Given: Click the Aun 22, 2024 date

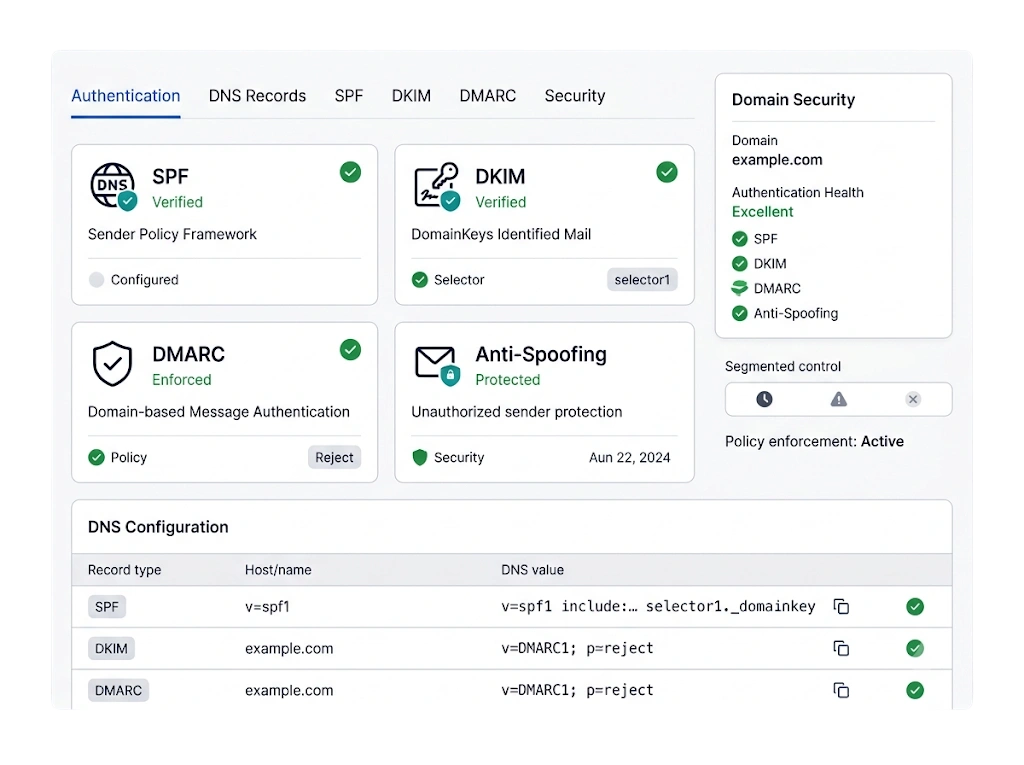Looking at the screenshot, I should click(630, 457).
